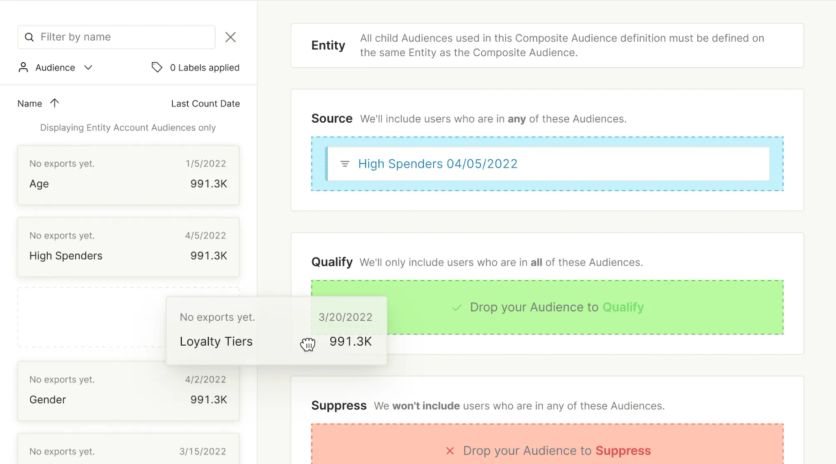The width and height of the screenshot is (836, 464).
Task: Open the Audience type dropdown
Action: (55, 68)
